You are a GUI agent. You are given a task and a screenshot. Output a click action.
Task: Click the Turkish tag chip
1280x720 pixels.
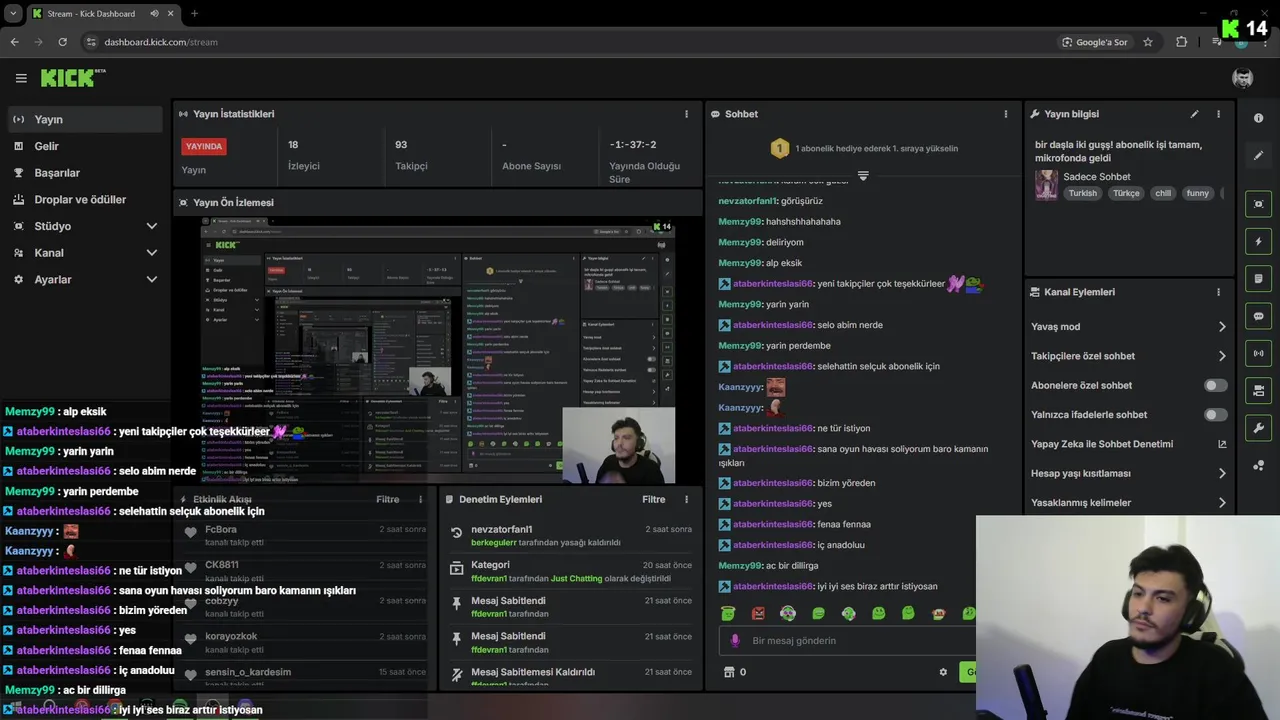click(1082, 193)
